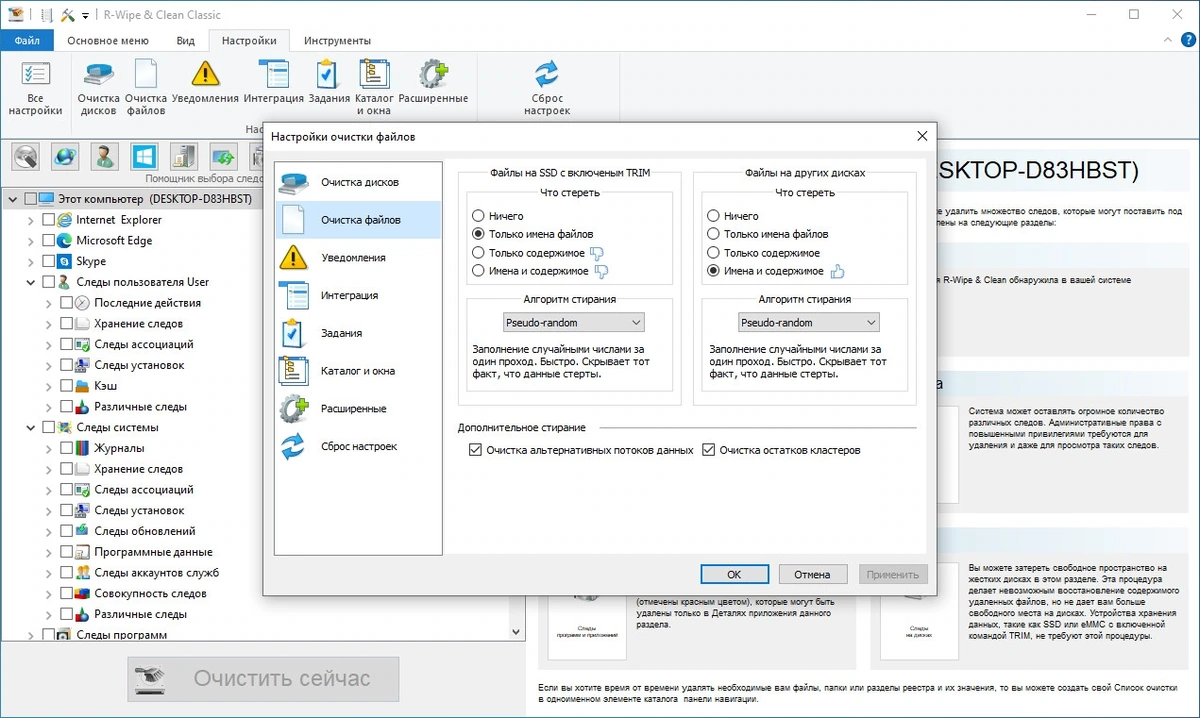Close the Настройки очистки файлов dialog

pos(921,136)
